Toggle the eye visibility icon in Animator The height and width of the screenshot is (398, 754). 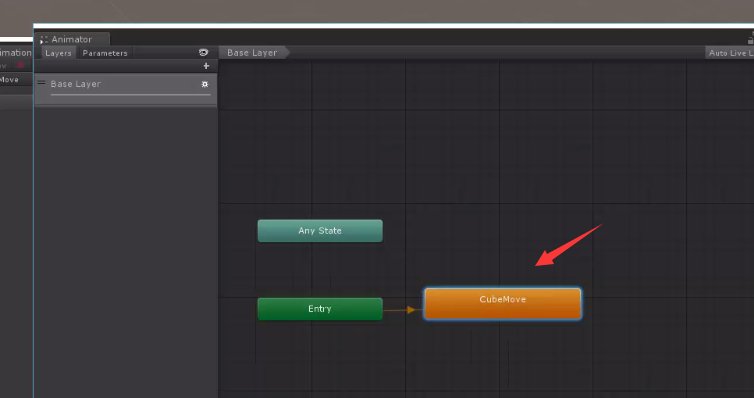coord(203,52)
